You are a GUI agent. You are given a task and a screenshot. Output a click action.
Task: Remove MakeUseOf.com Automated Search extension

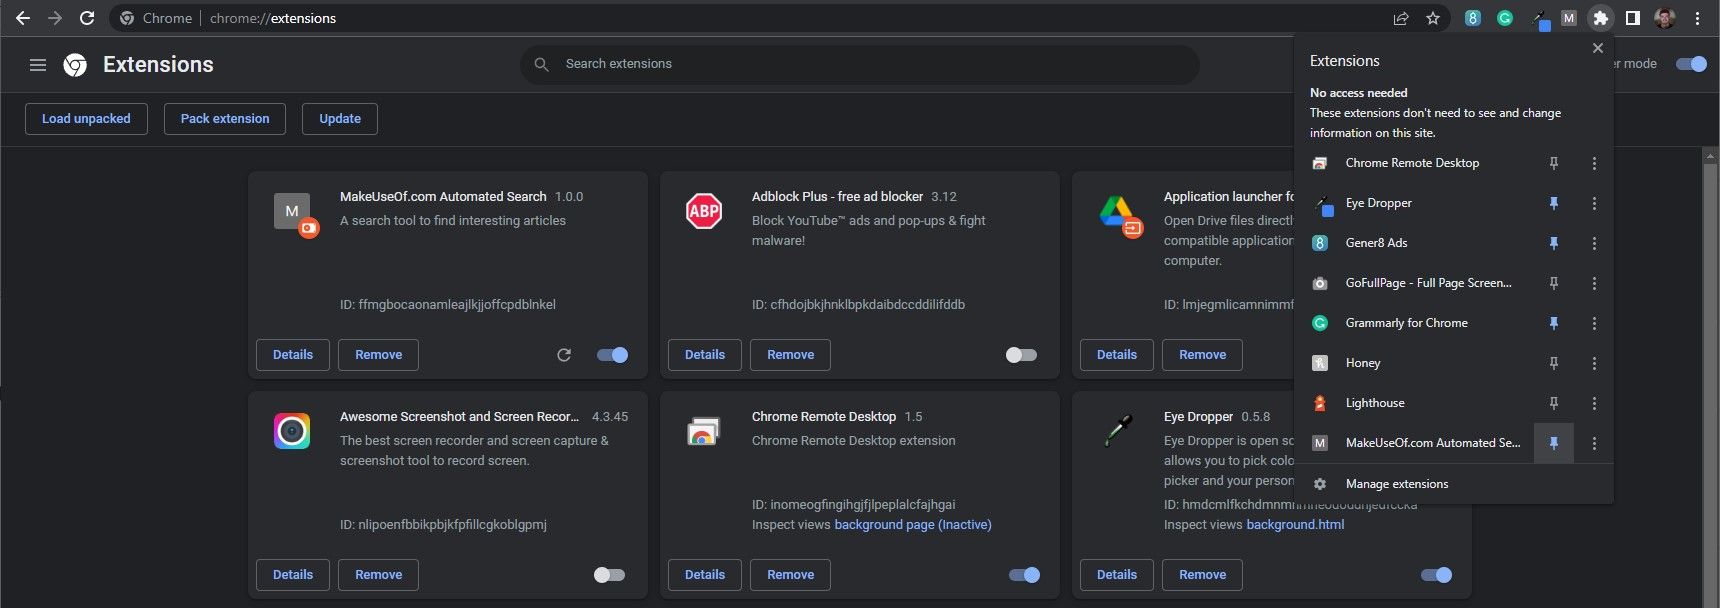click(379, 355)
